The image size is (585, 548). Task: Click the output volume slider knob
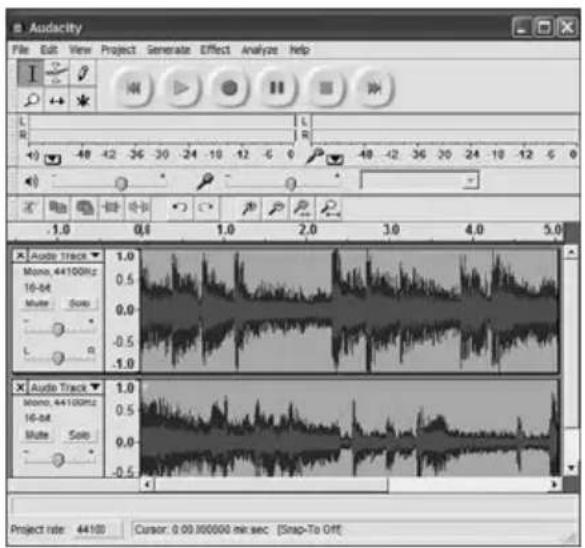(121, 184)
